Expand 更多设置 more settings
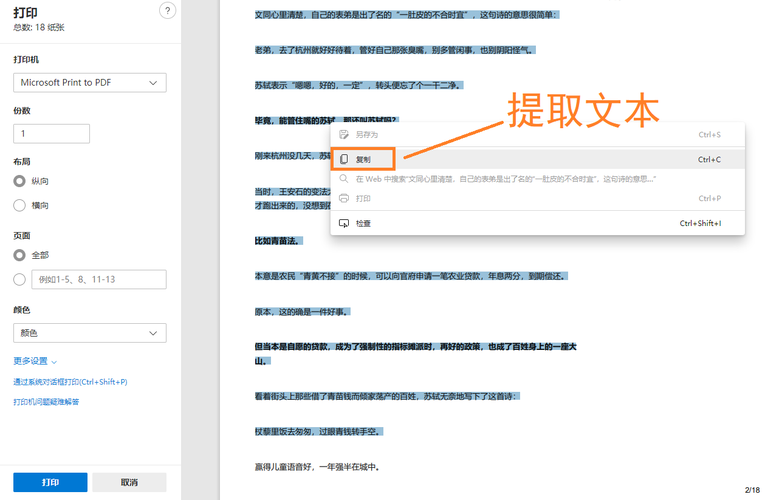The image size is (782, 500). [35, 361]
